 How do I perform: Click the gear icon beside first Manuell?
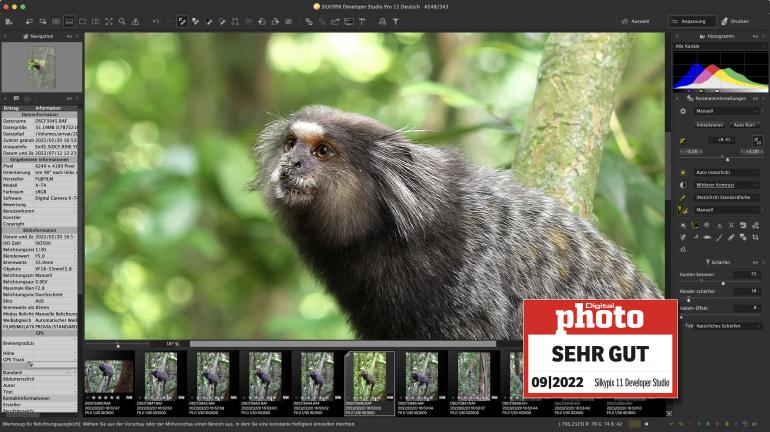(683, 111)
